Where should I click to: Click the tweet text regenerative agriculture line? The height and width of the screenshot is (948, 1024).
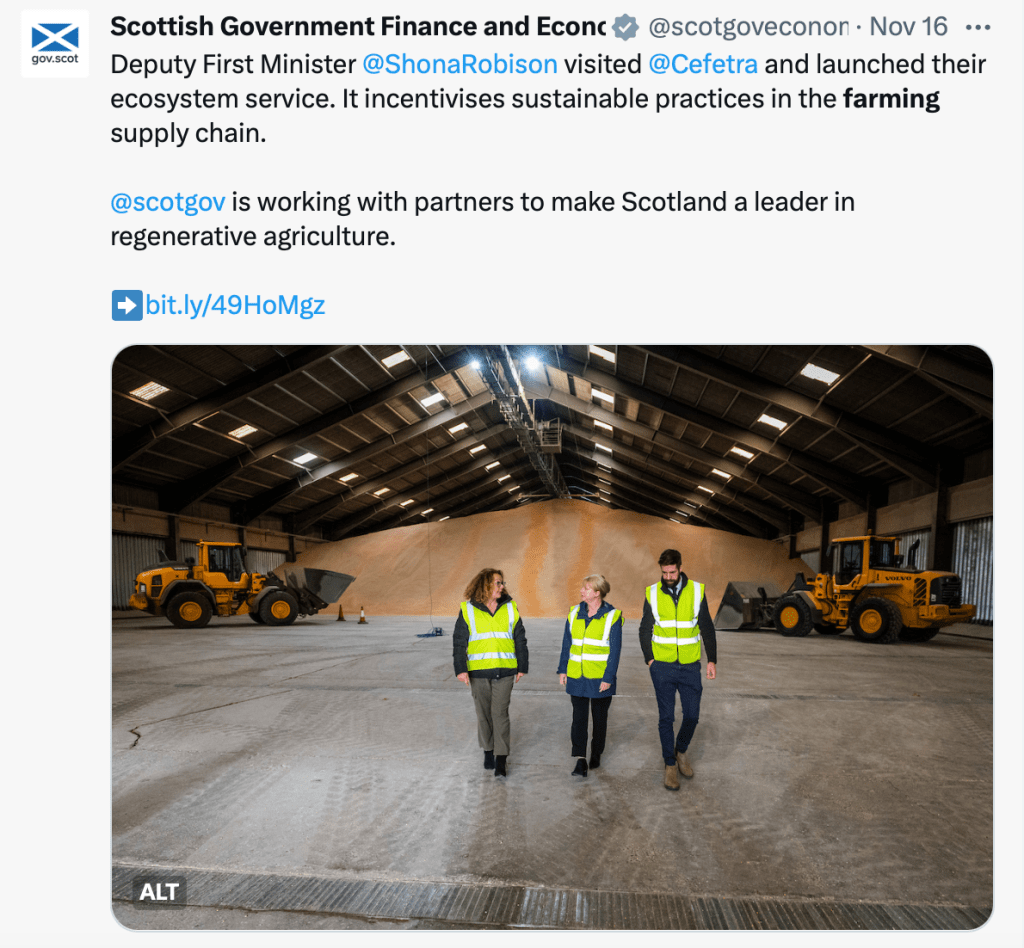pyautogui.click(x=253, y=236)
